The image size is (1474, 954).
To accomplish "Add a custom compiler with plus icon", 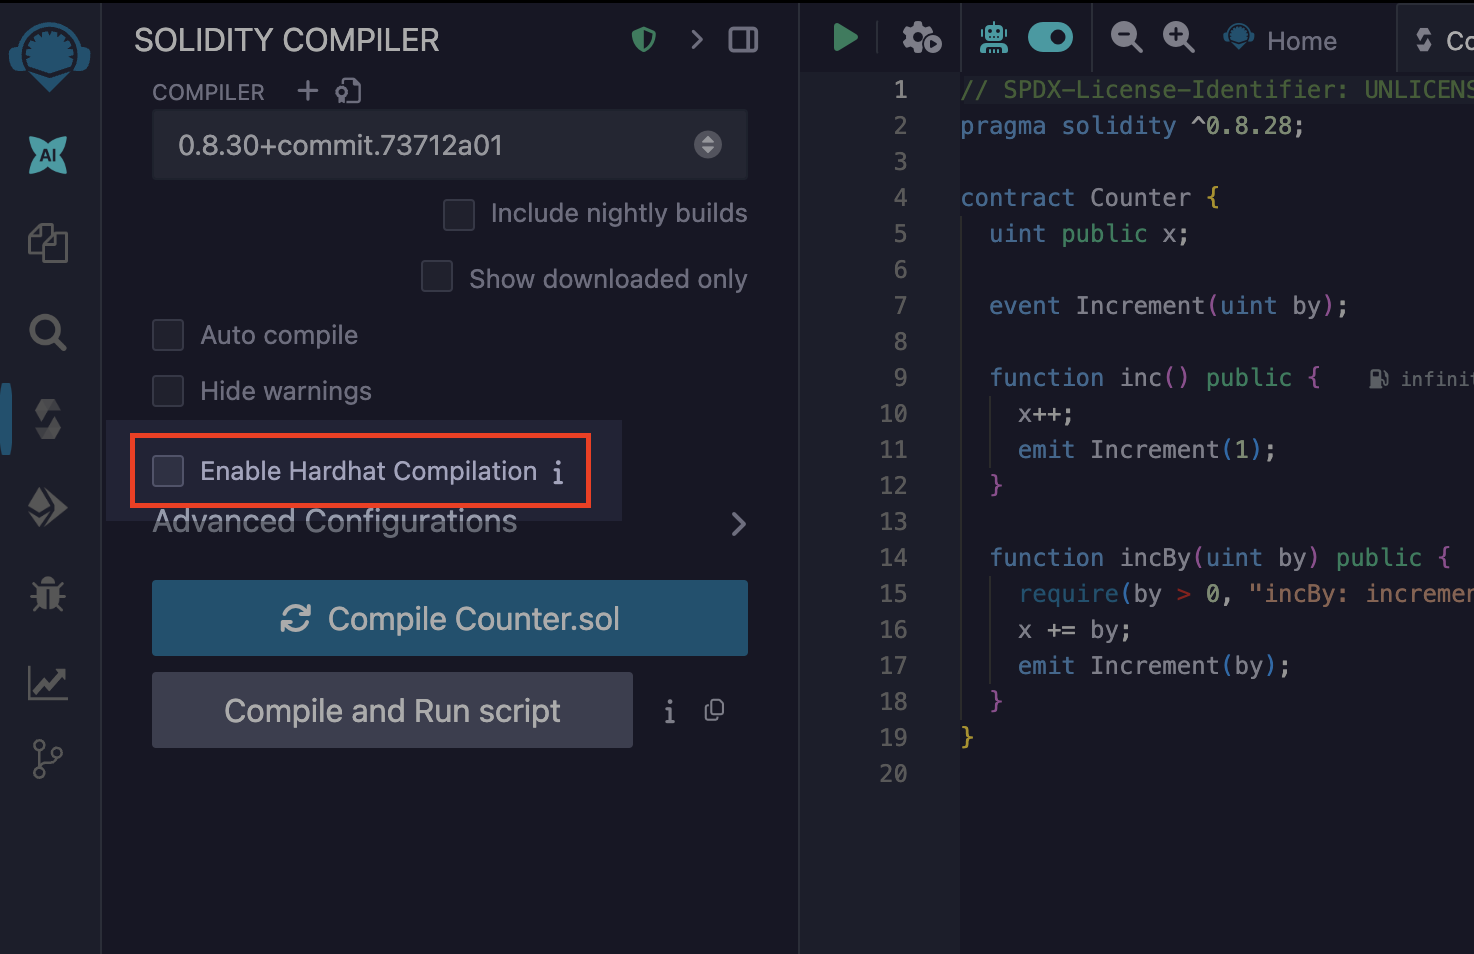I will point(308,91).
